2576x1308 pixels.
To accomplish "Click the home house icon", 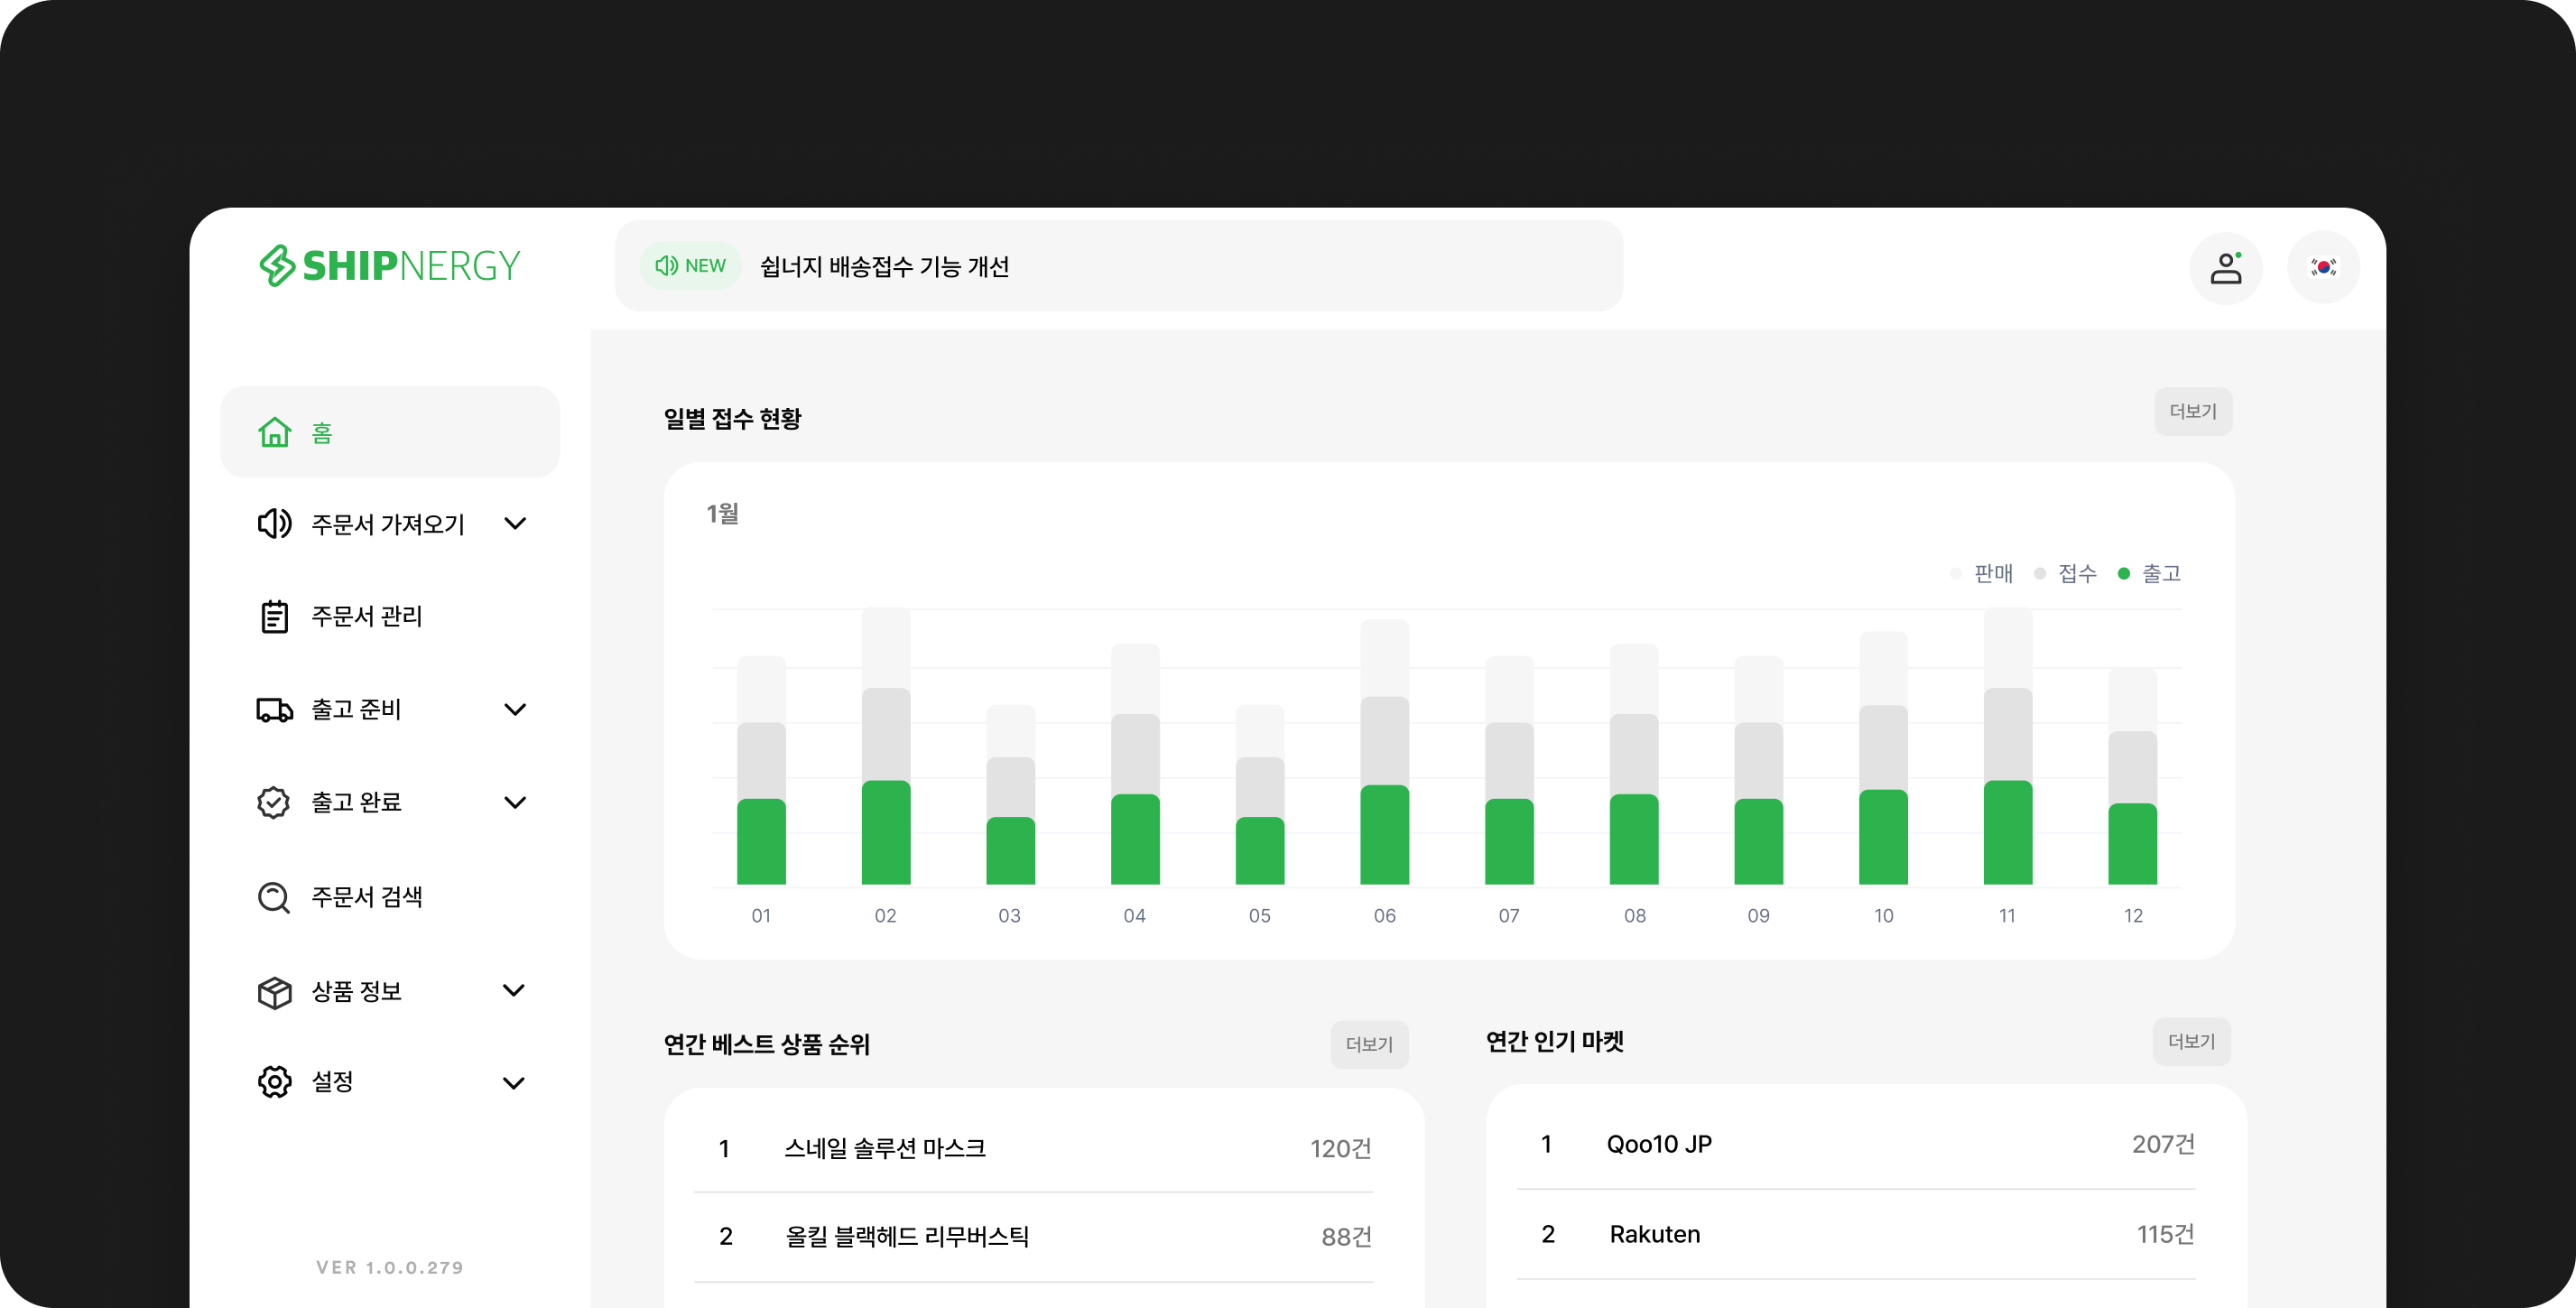I will coord(274,432).
